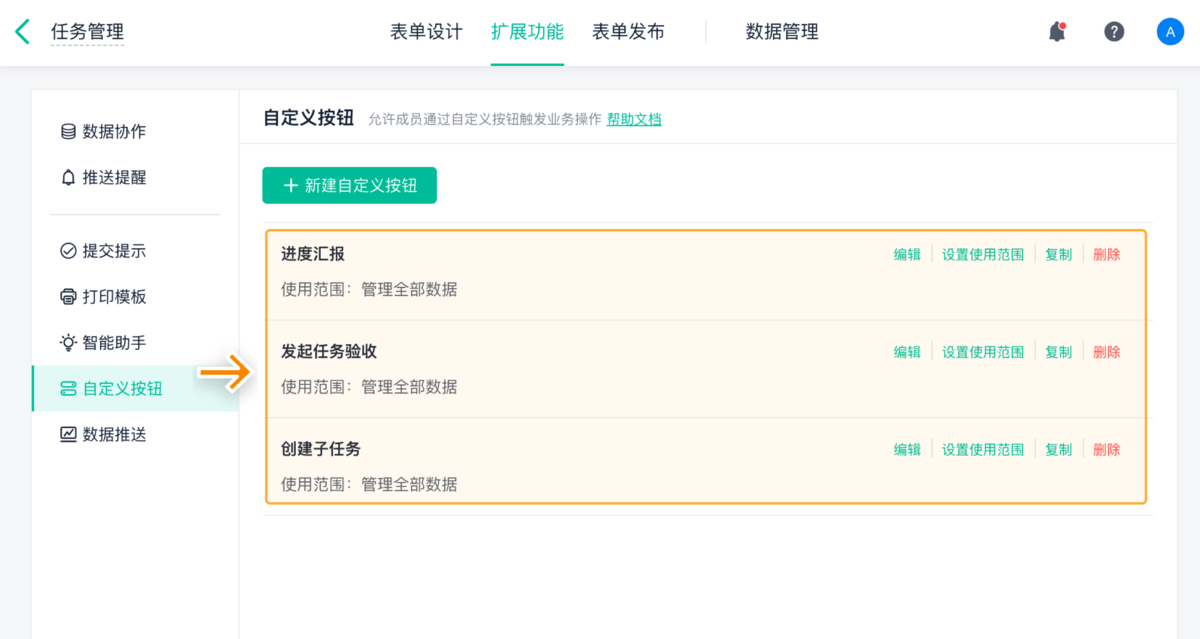Select 推送提醒 sidebar item
1200x639 pixels.
tap(114, 178)
